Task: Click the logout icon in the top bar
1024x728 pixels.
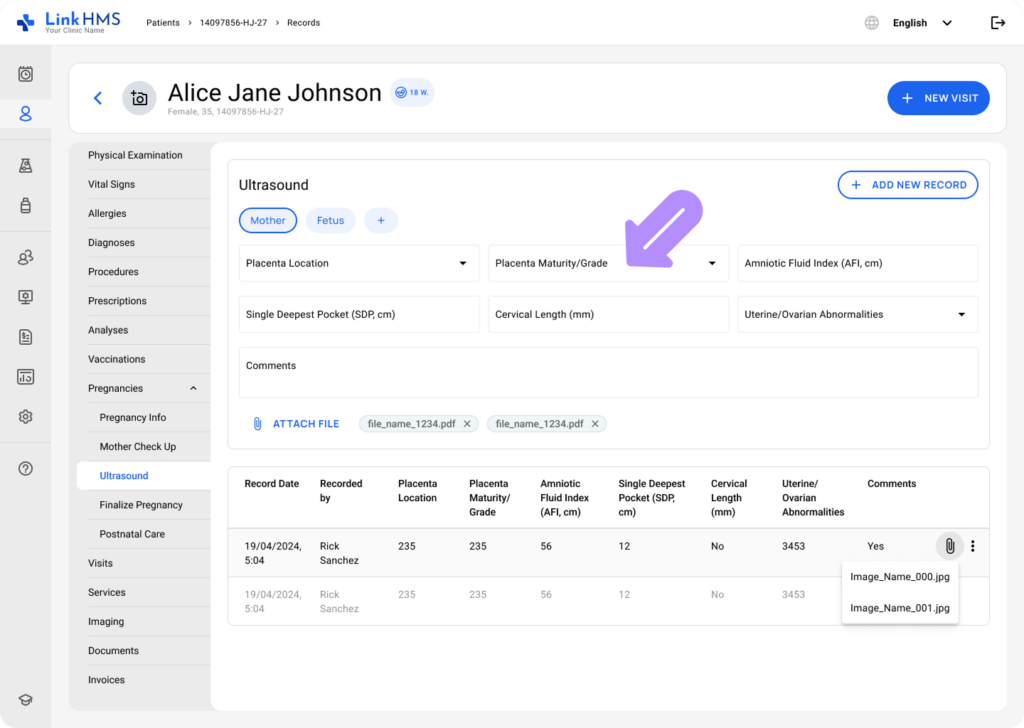Action: tap(998, 23)
